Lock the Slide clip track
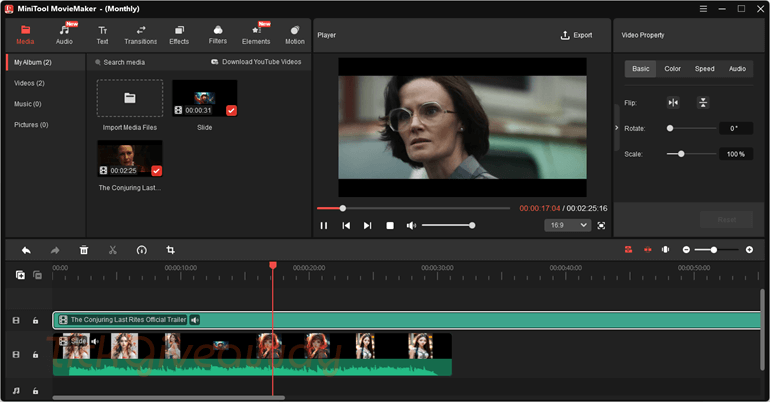This screenshot has height=402, width=770. tap(35, 354)
